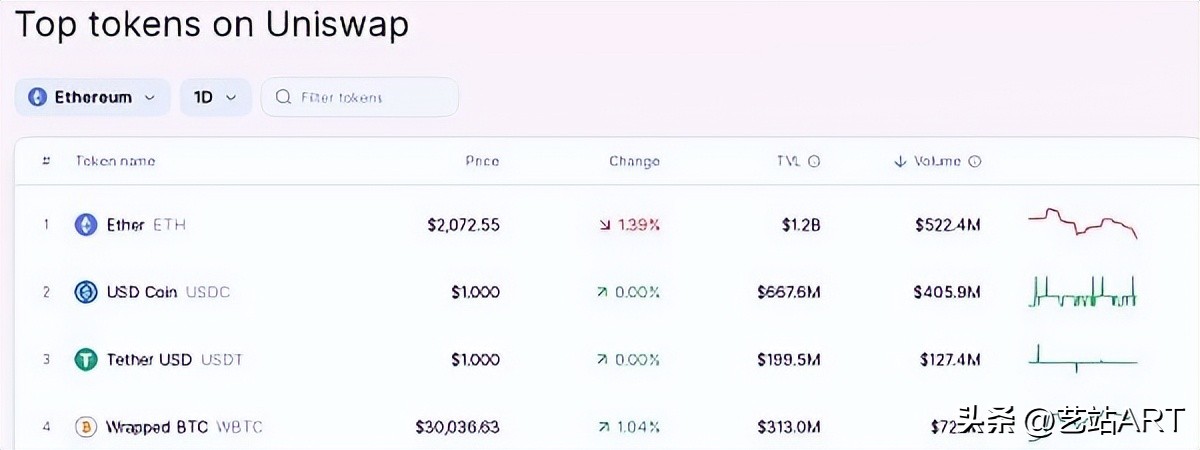Viewport: 1200px width, 450px height.
Task: Click the Tether USDT token icon
Action: point(86,359)
